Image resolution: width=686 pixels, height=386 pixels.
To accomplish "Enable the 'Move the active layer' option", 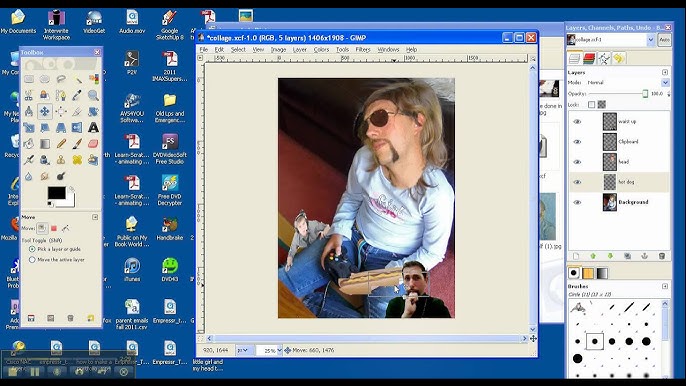I will (x=32, y=260).
